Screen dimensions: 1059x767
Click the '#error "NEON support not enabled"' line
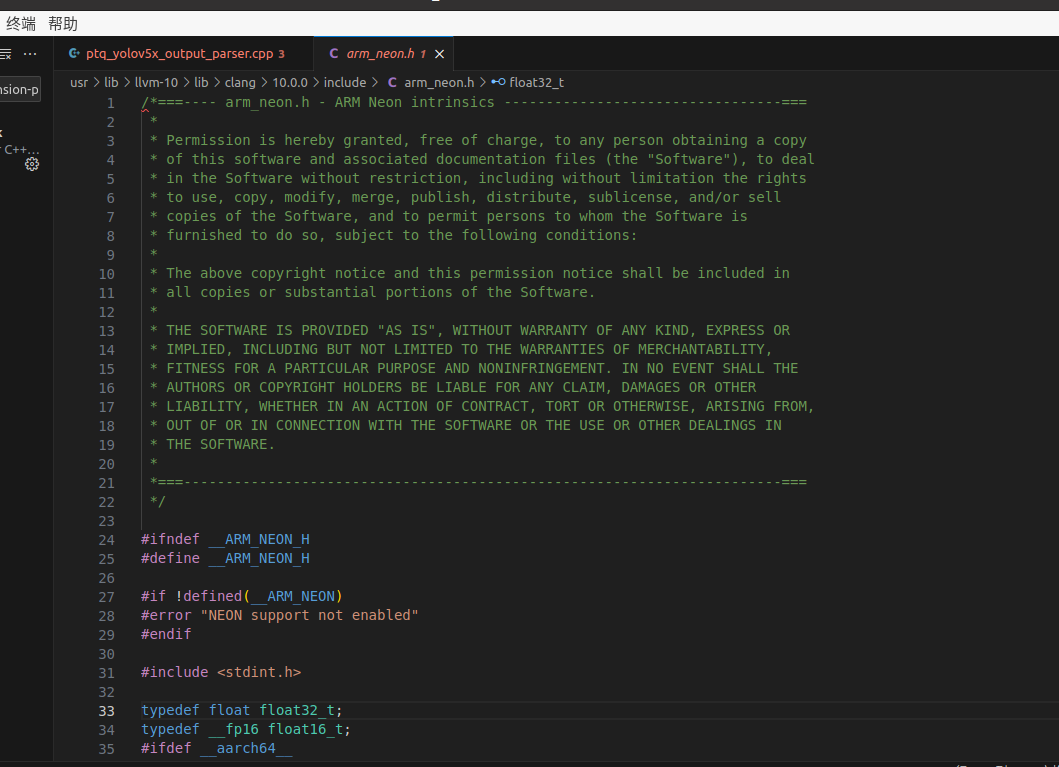tap(280, 615)
